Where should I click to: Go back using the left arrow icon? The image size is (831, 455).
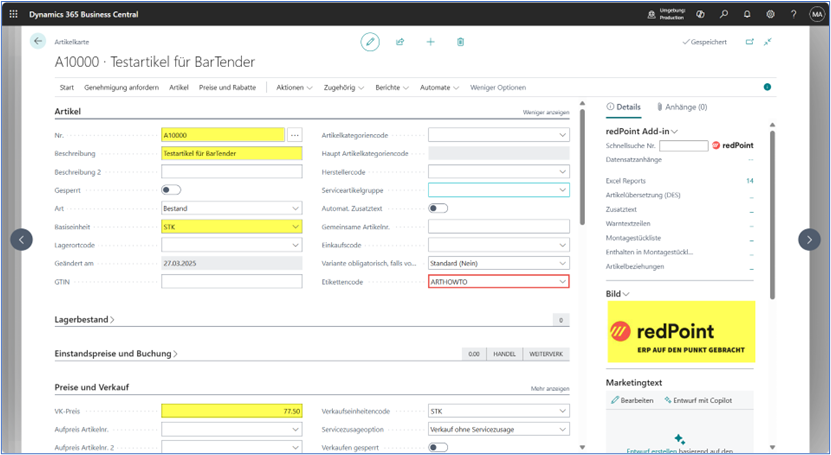tap(38, 41)
